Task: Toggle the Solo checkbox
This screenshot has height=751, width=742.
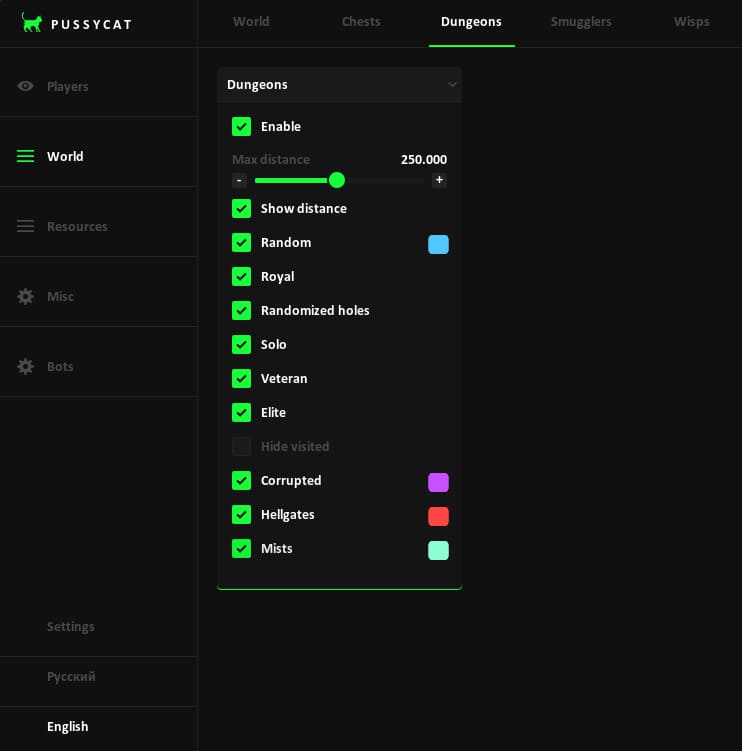Action: click(241, 344)
